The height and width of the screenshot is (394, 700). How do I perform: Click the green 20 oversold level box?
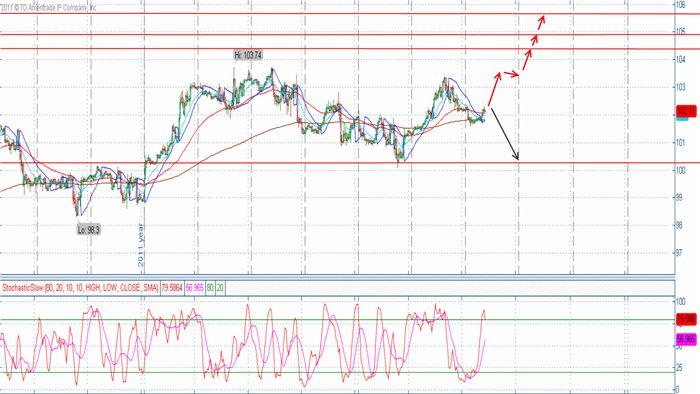tap(220, 288)
